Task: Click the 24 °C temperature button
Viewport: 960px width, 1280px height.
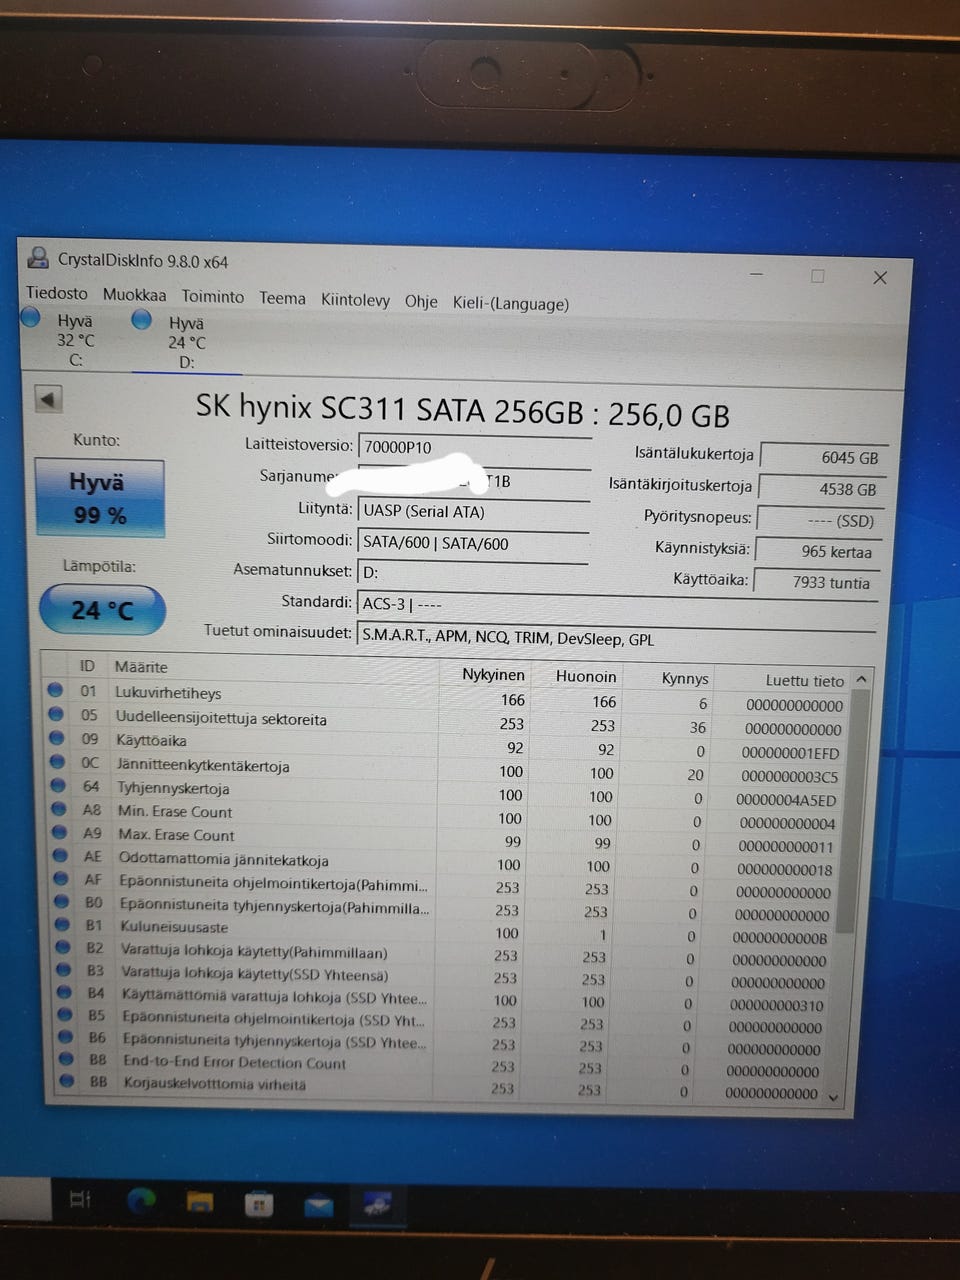Action: click(102, 610)
